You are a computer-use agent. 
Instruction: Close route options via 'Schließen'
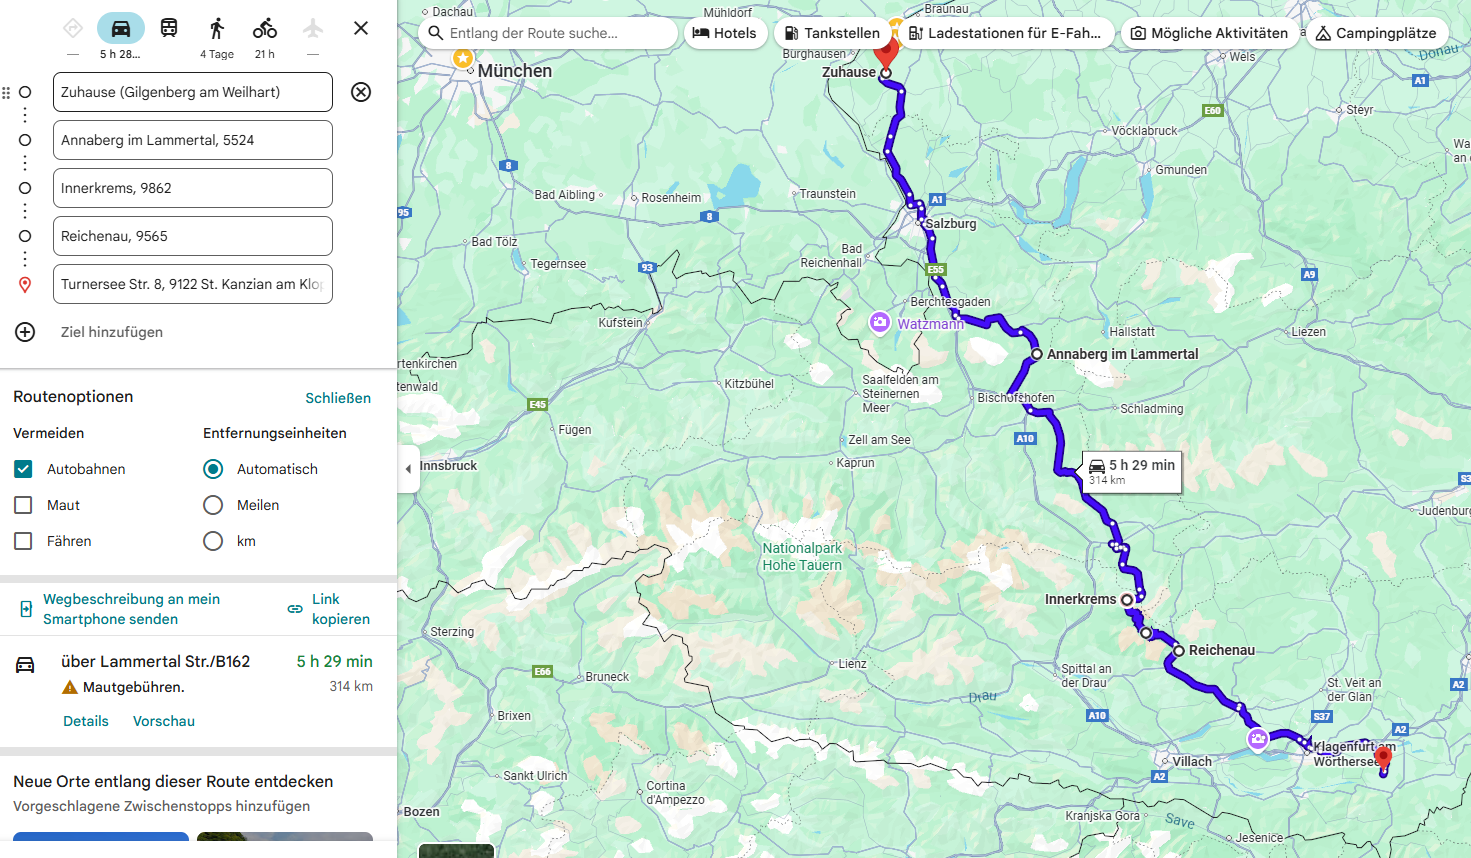338,398
